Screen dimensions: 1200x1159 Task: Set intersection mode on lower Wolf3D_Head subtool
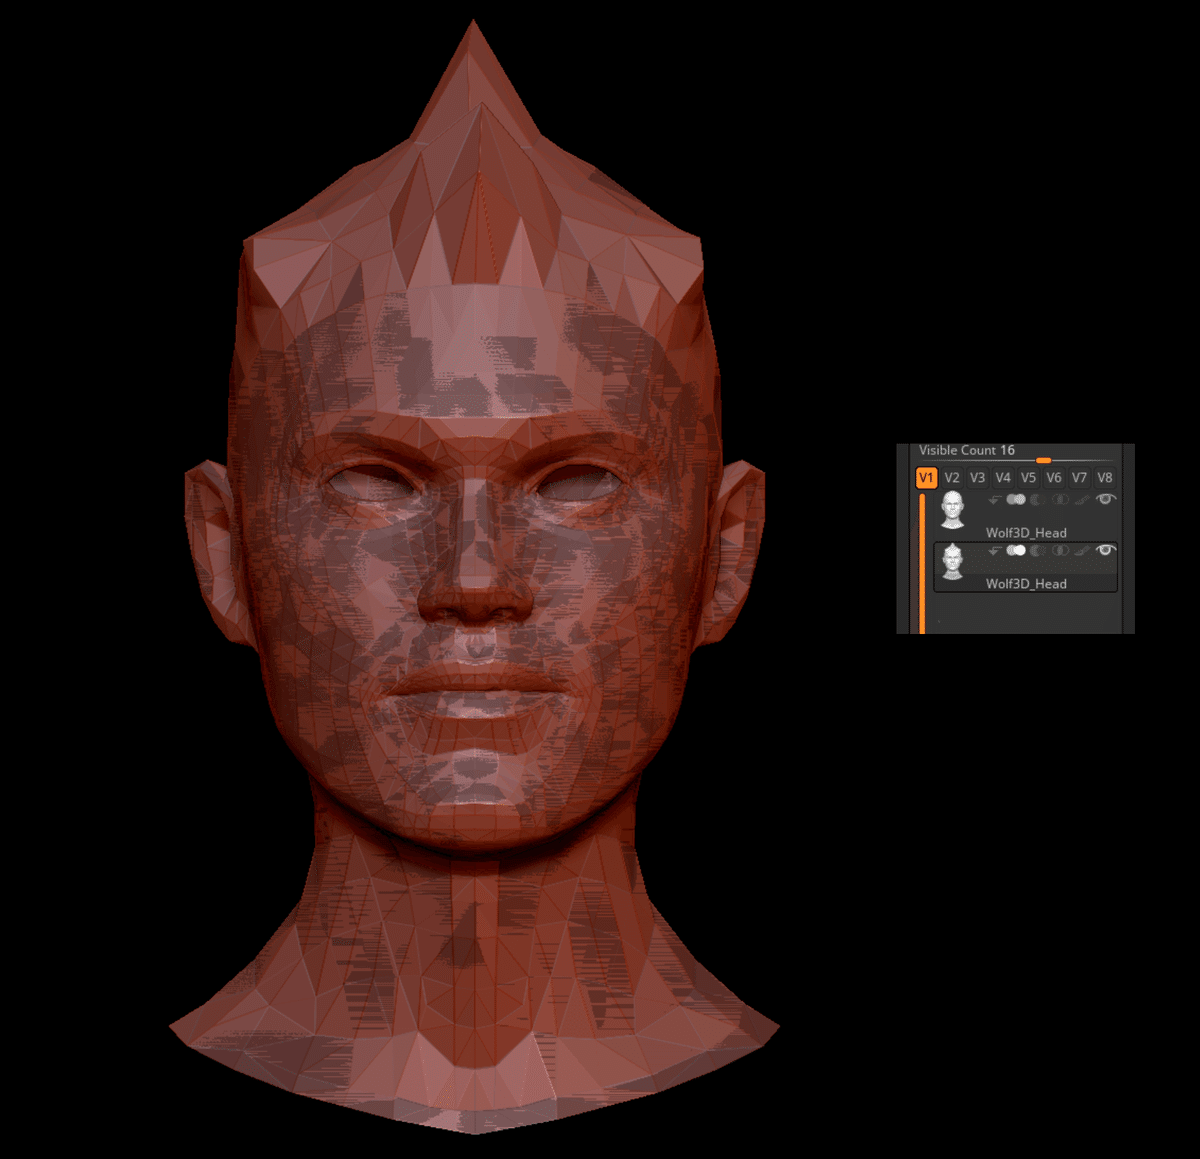1060,551
